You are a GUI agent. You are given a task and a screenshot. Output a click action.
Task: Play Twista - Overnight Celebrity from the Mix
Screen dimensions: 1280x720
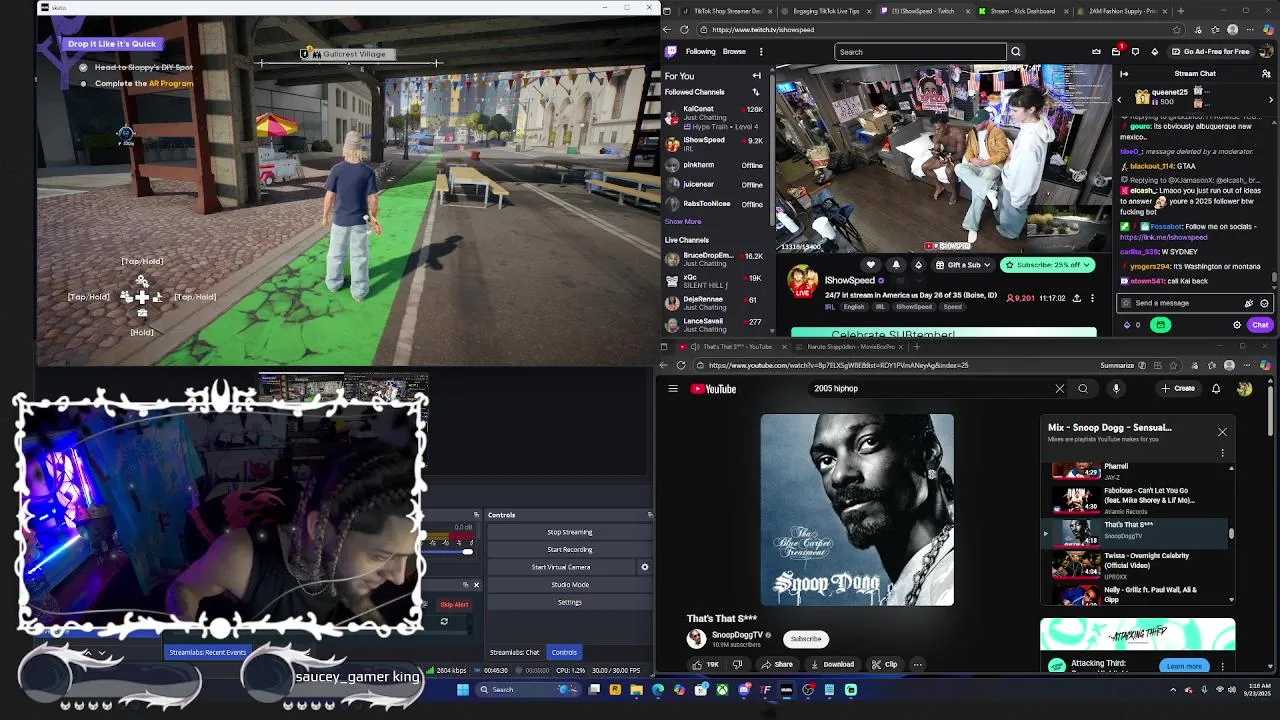click(x=1139, y=566)
